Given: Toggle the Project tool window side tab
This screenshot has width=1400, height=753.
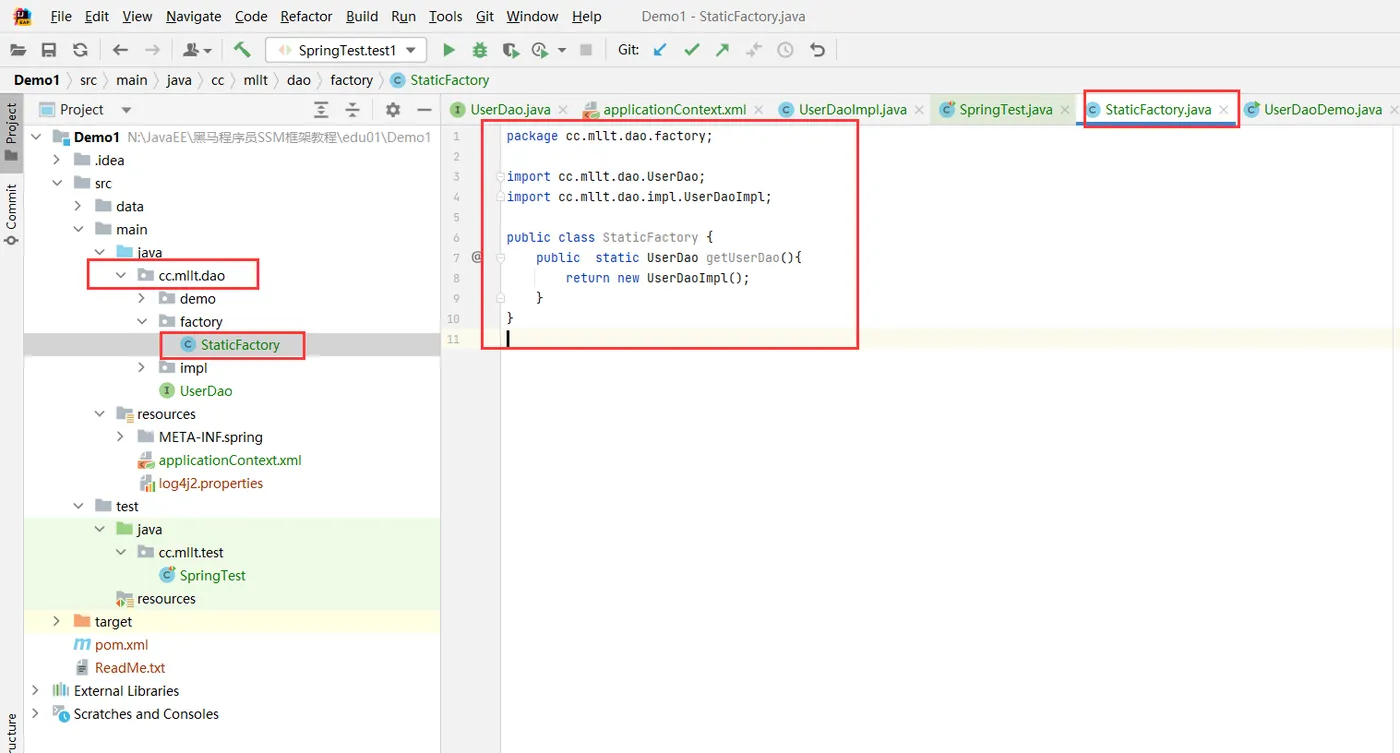Looking at the screenshot, I should 11,132.
